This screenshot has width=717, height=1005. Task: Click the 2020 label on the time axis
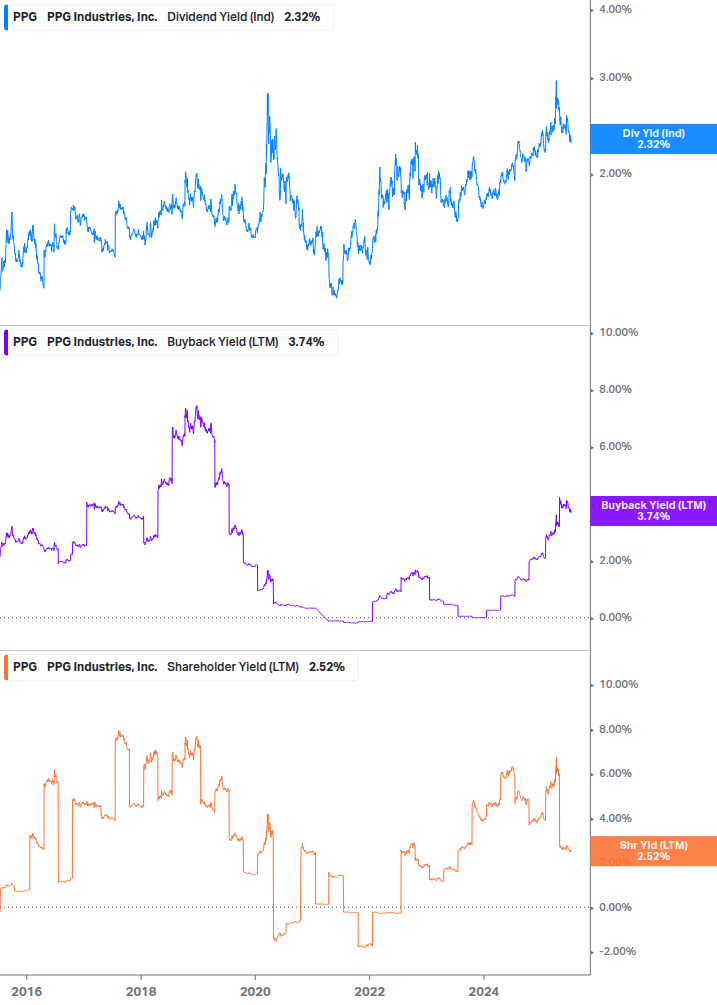255,992
